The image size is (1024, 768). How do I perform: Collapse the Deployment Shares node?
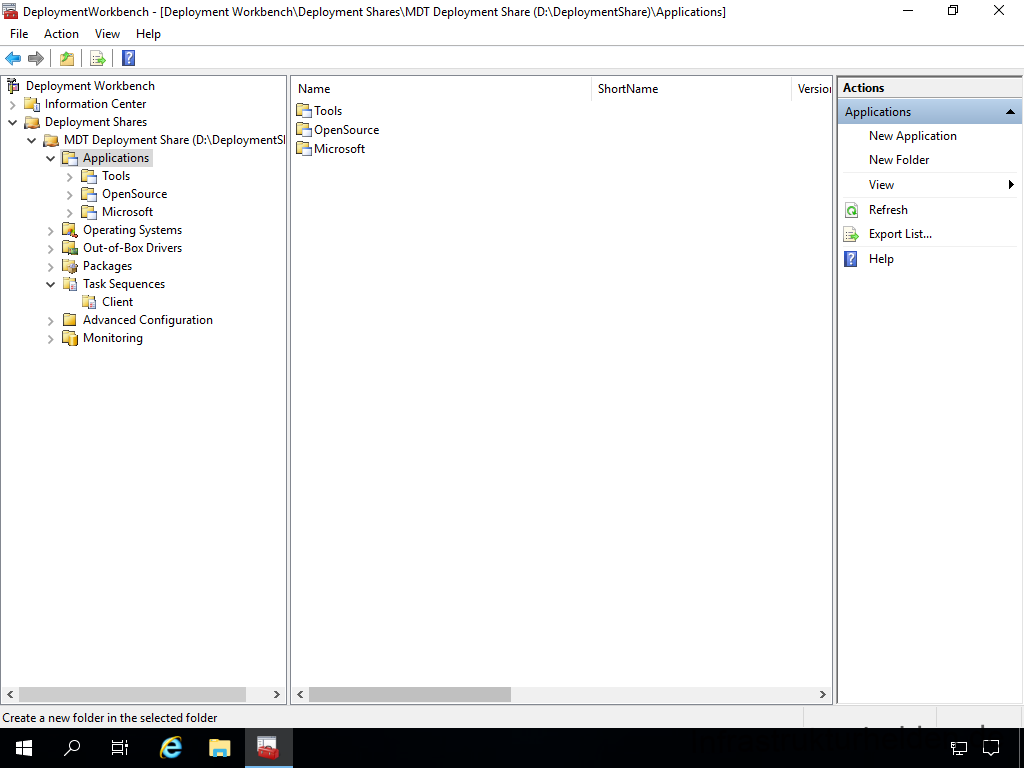click(x=12, y=122)
